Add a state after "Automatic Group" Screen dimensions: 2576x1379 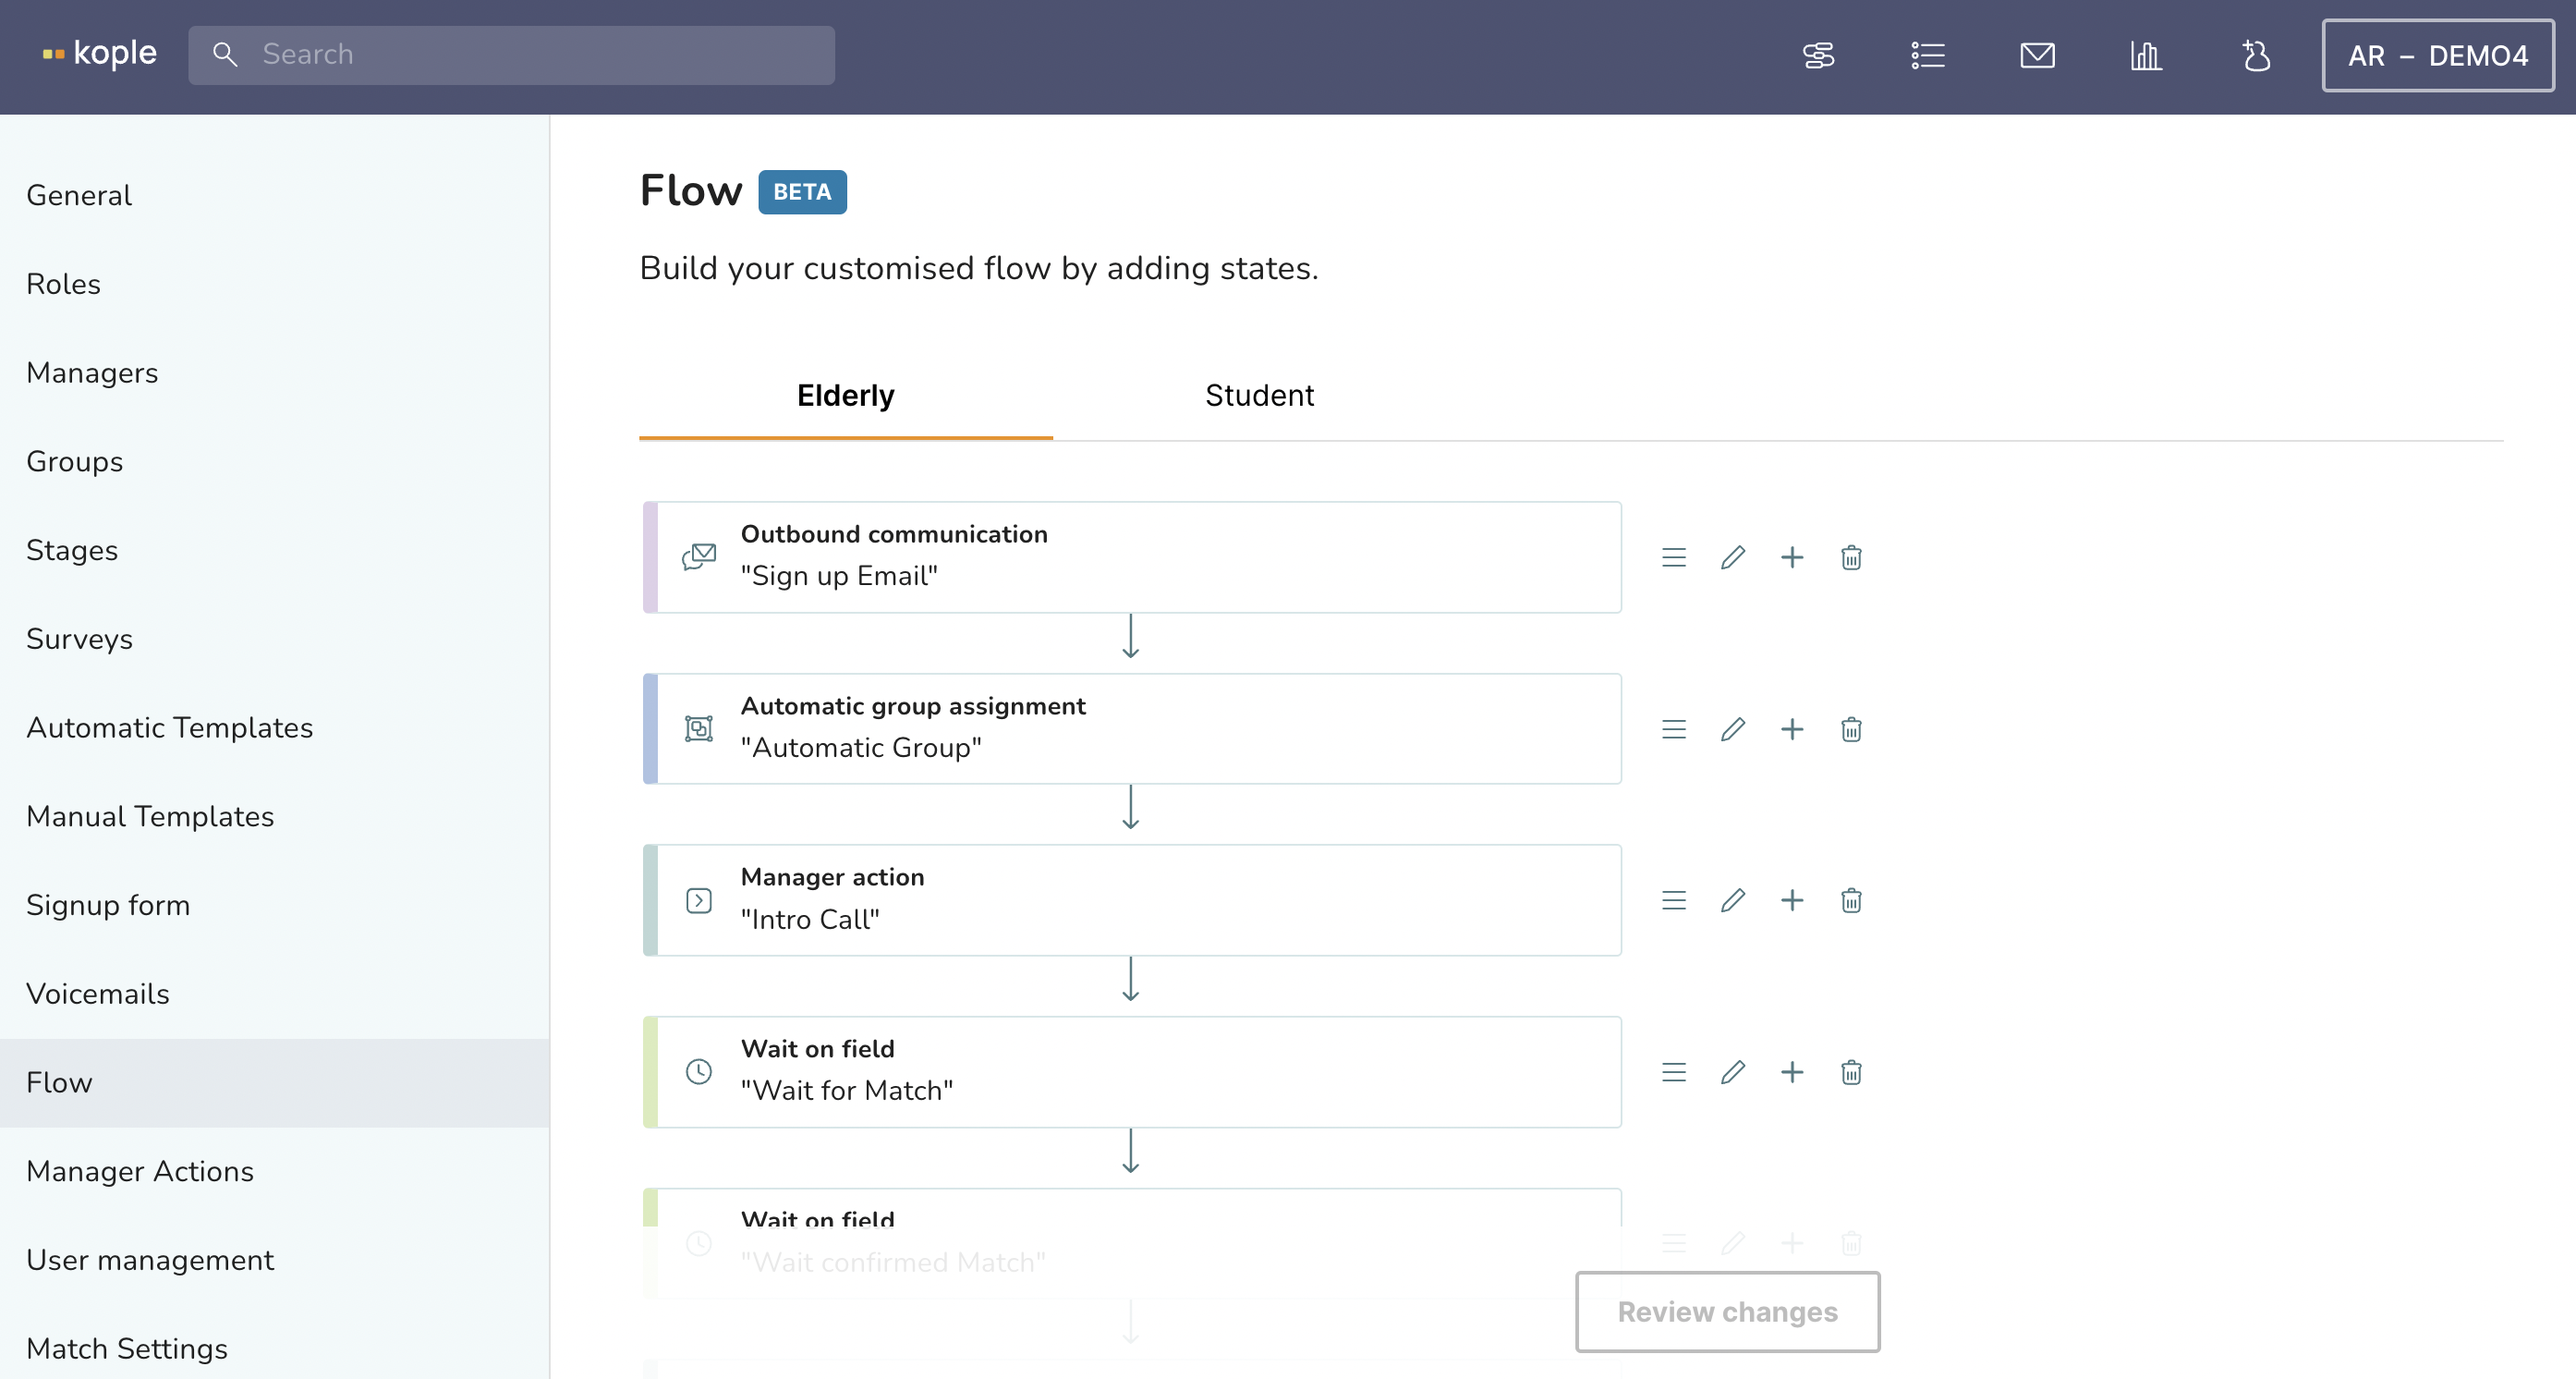click(1792, 730)
